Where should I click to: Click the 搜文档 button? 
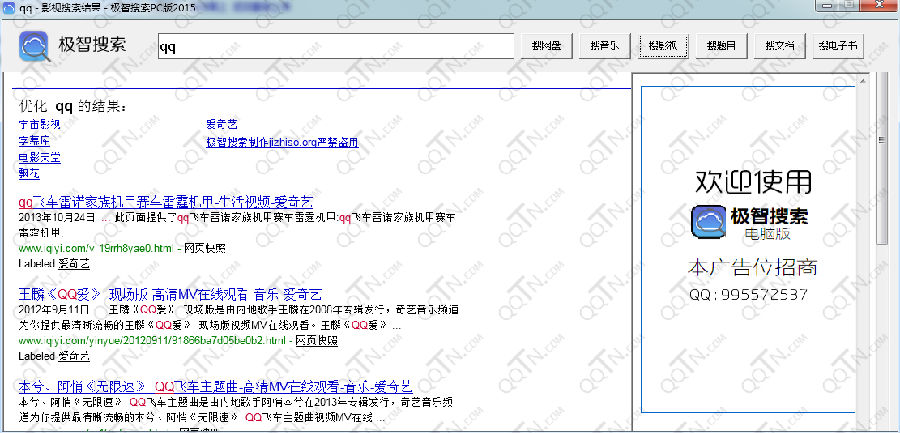[779, 47]
